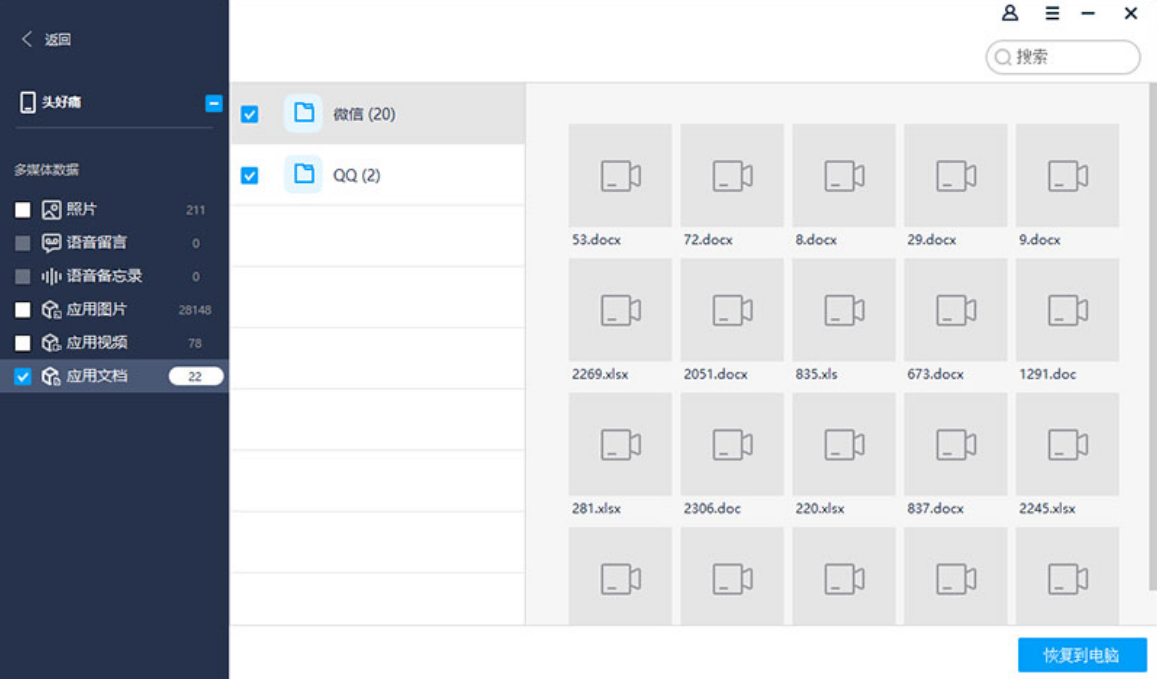The height and width of the screenshot is (679, 1157).
Task: Click the QQ folder icon
Action: [x=303, y=174]
